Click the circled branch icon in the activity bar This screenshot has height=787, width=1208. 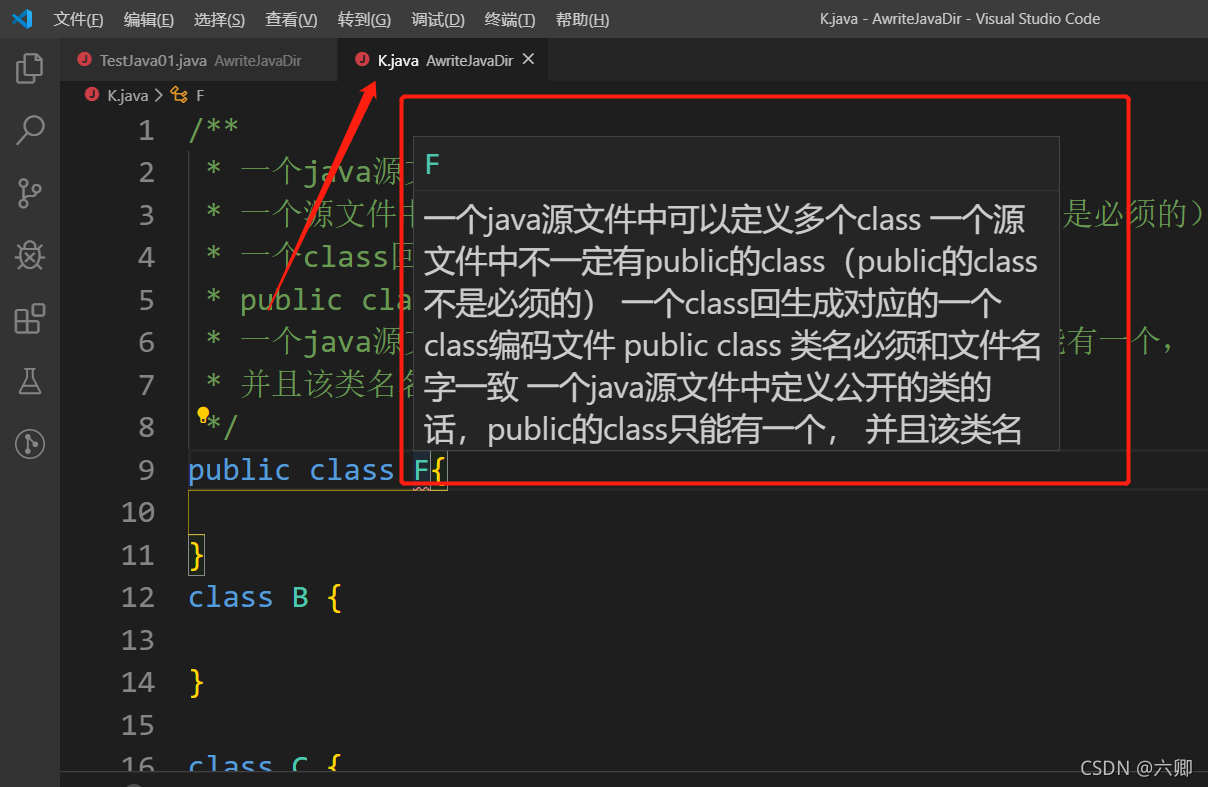(x=29, y=444)
